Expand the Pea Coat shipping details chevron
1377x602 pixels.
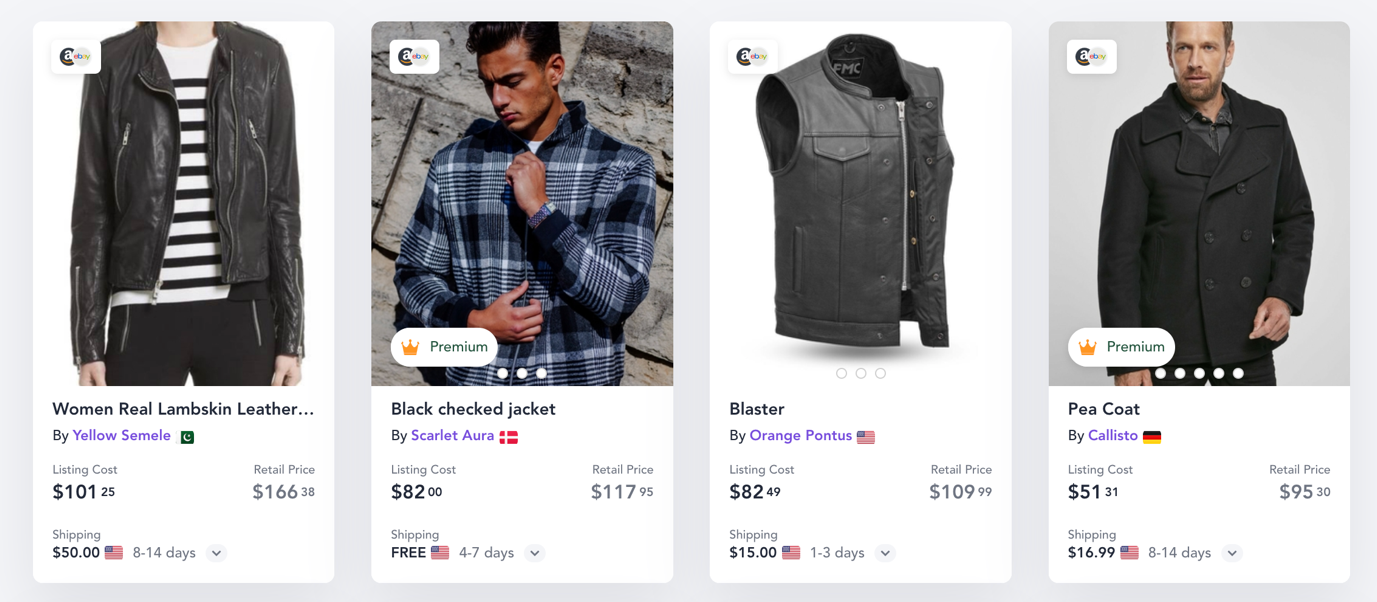coord(1232,553)
